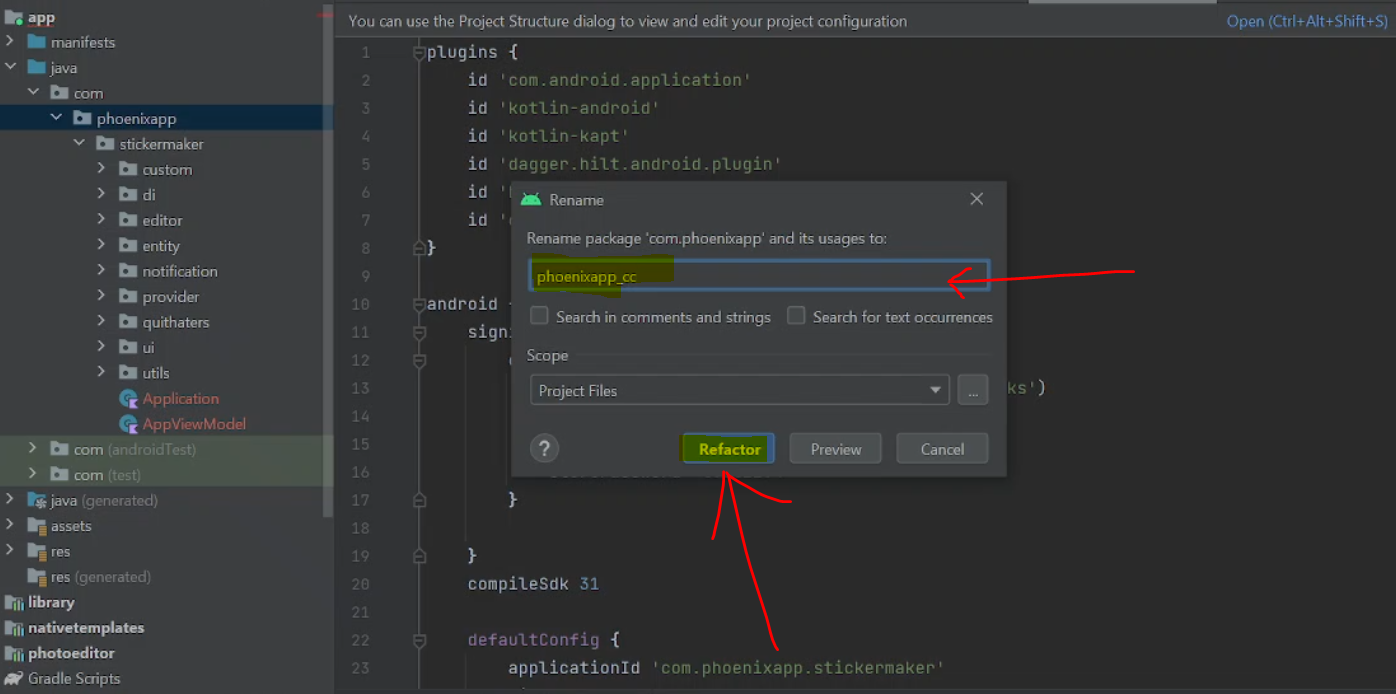
Task: Enable Search for text occurrences checkbox
Action: (x=796, y=316)
